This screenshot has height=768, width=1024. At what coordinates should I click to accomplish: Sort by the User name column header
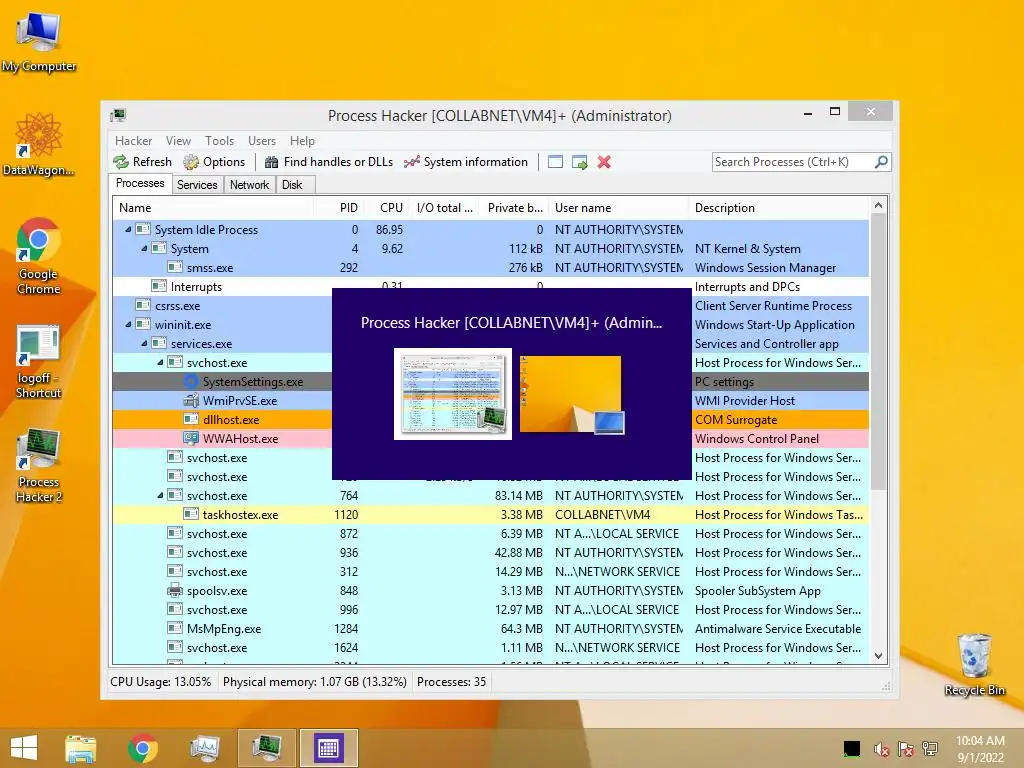tap(618, 208)
